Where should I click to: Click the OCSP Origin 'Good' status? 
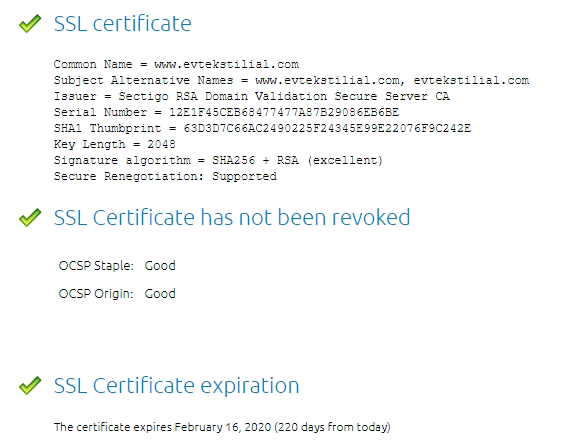click(160, 294)
